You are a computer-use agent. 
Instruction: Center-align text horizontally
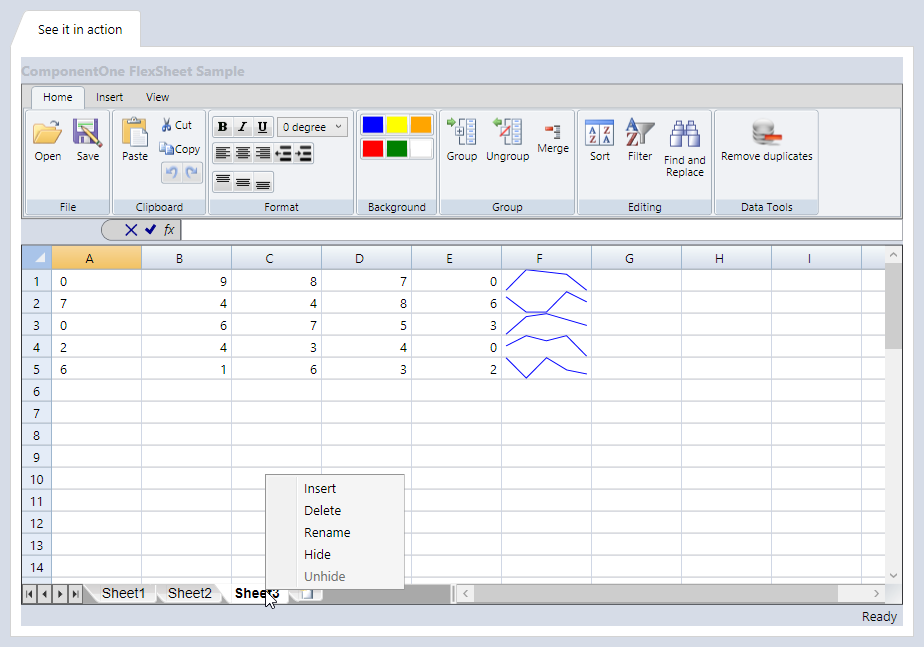[243, 154]
